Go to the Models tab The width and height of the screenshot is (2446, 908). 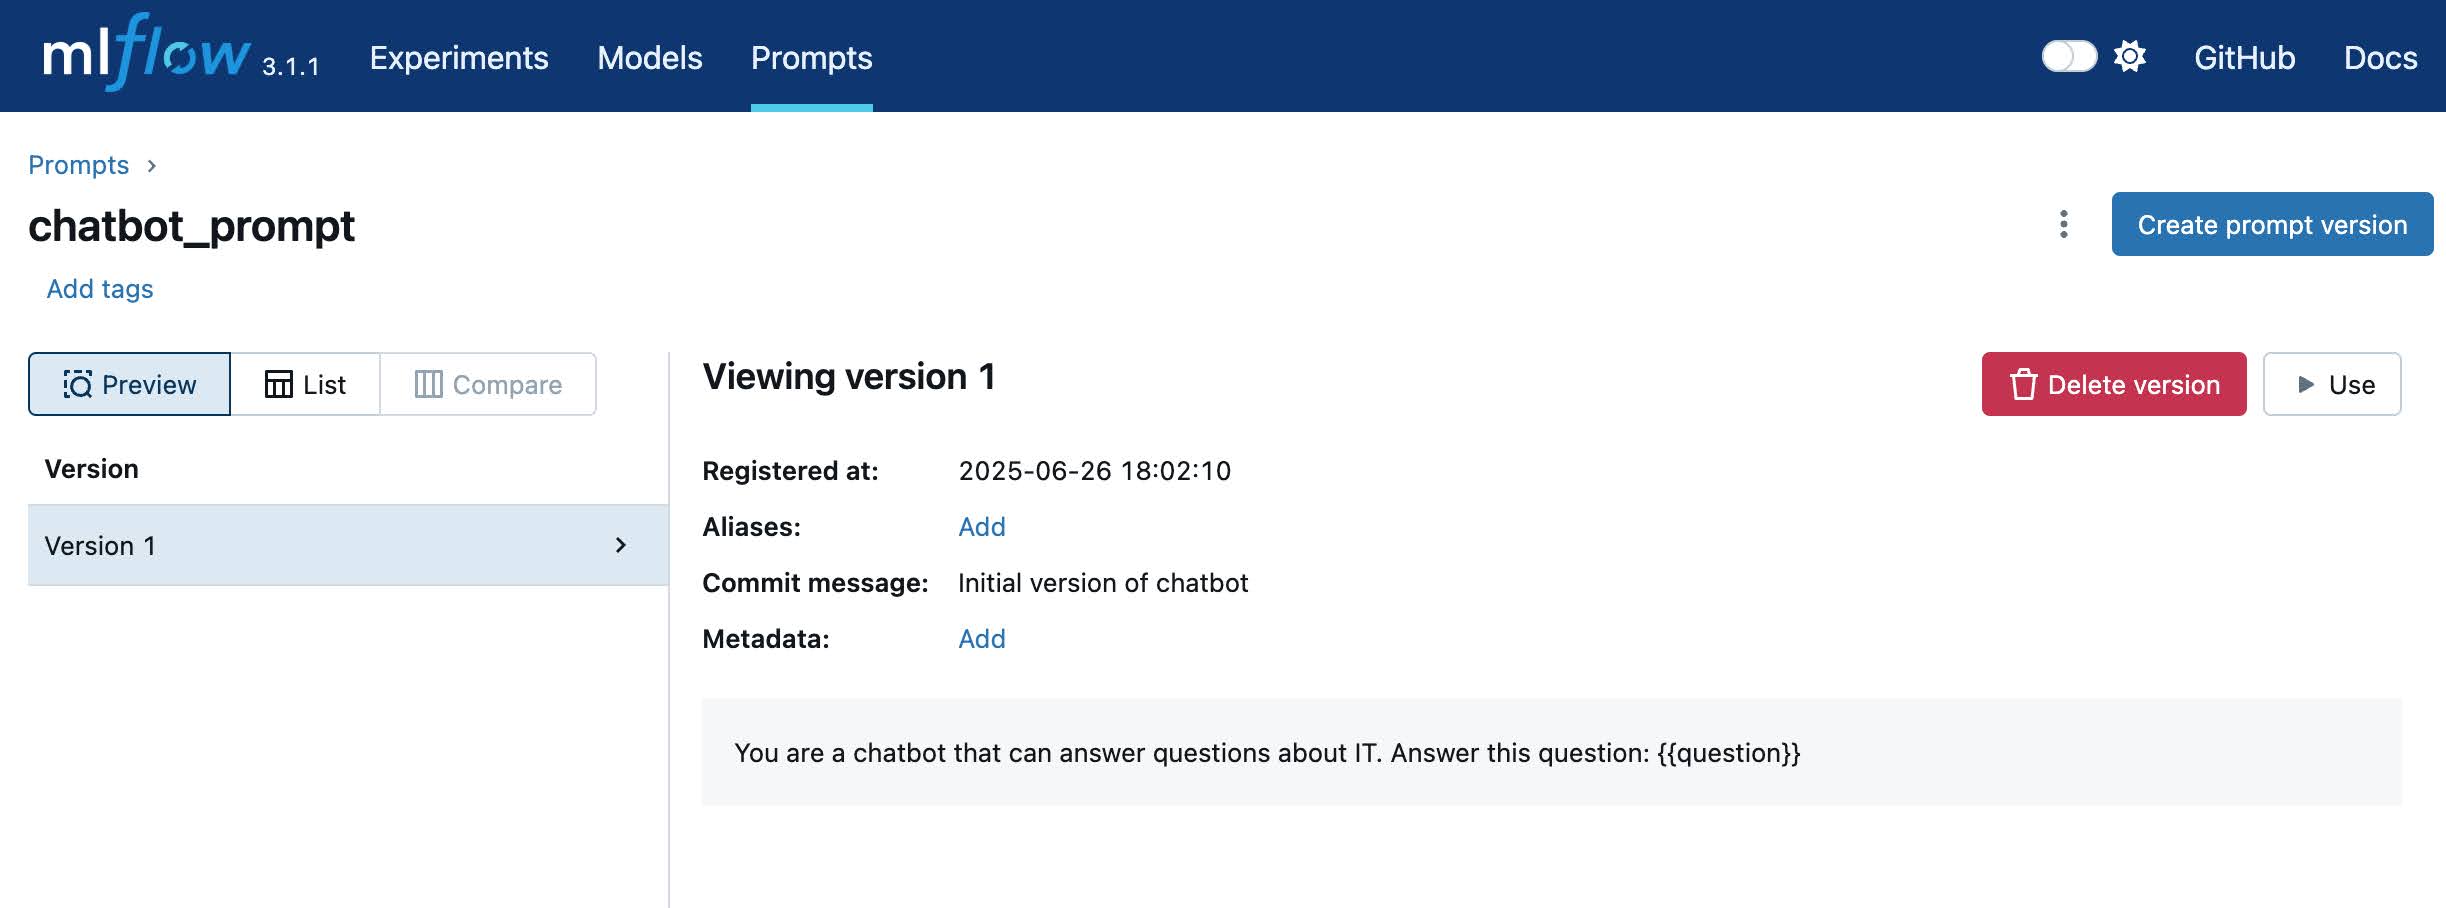[x=650, y=58]
